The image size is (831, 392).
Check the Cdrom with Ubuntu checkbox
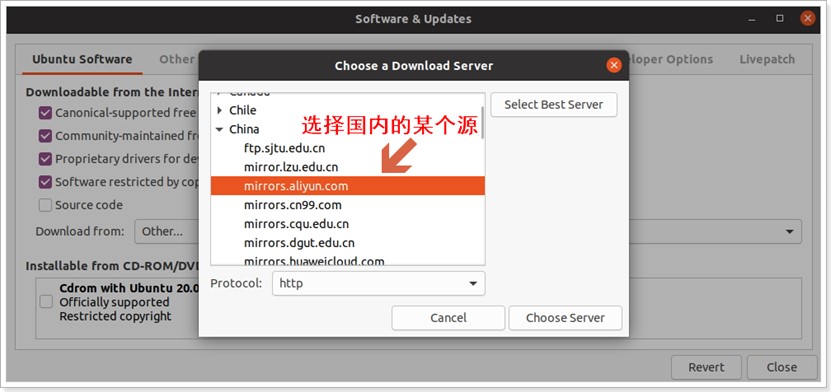click(46, 302)
